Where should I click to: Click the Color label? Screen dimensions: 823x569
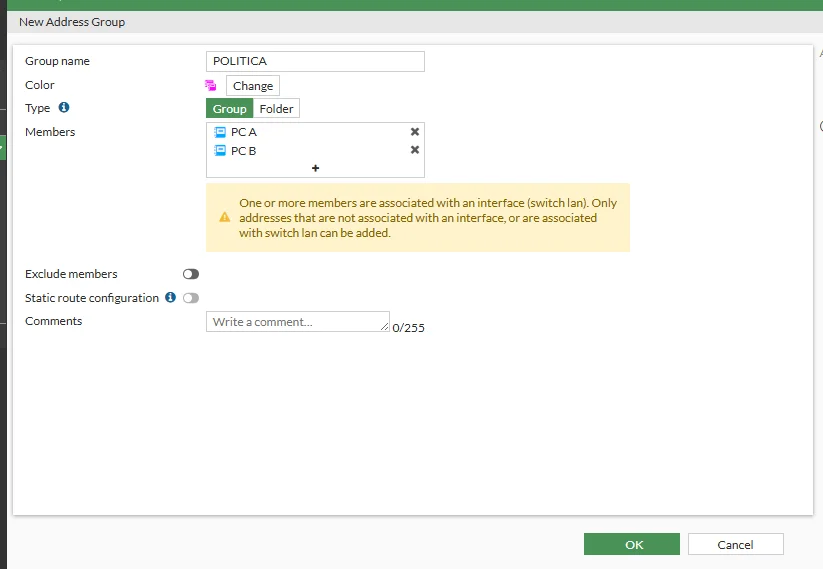39,85
